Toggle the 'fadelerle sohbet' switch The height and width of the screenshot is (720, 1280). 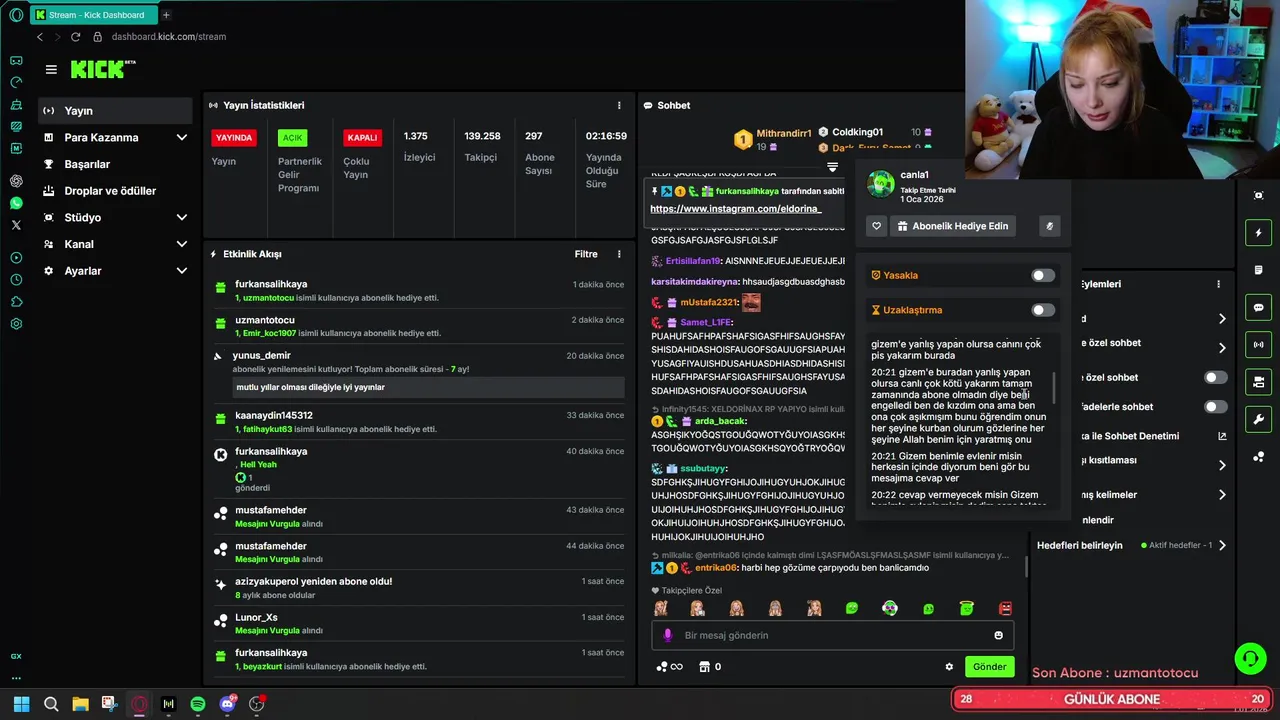coord(1216,407)
